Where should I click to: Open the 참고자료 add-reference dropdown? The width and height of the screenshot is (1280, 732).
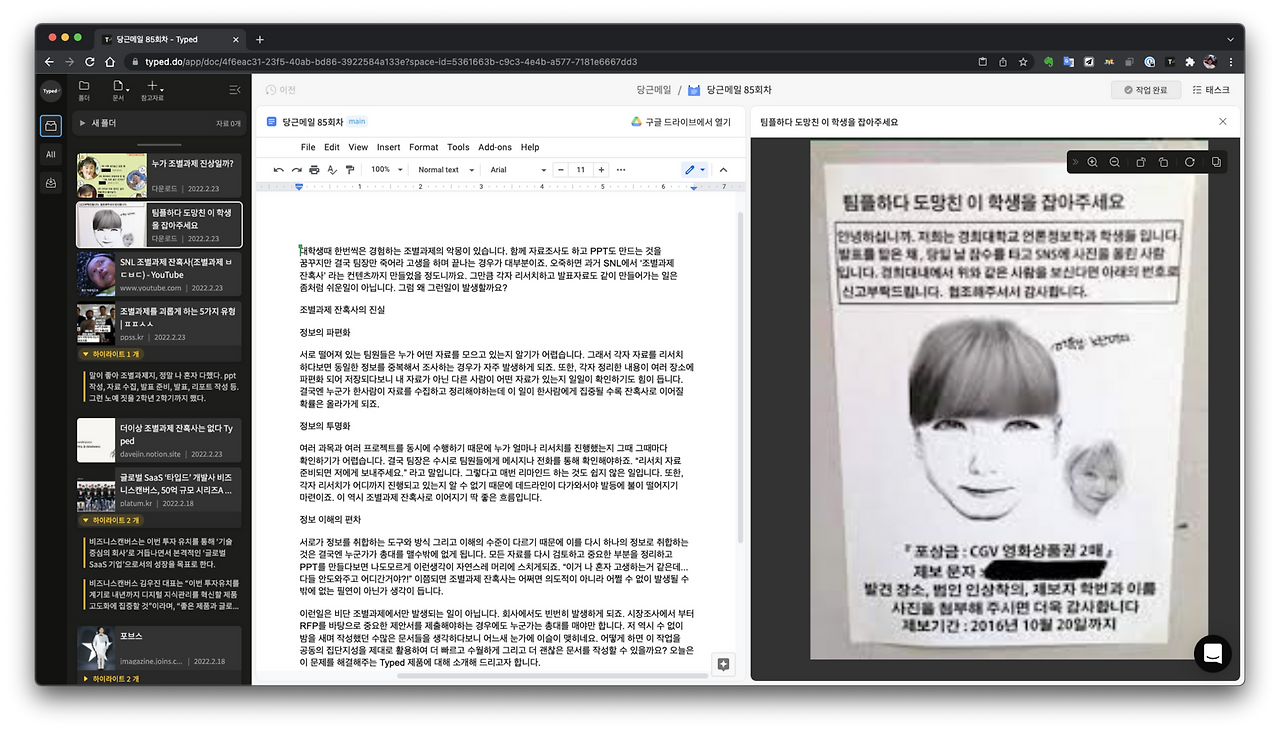(153, 90)
